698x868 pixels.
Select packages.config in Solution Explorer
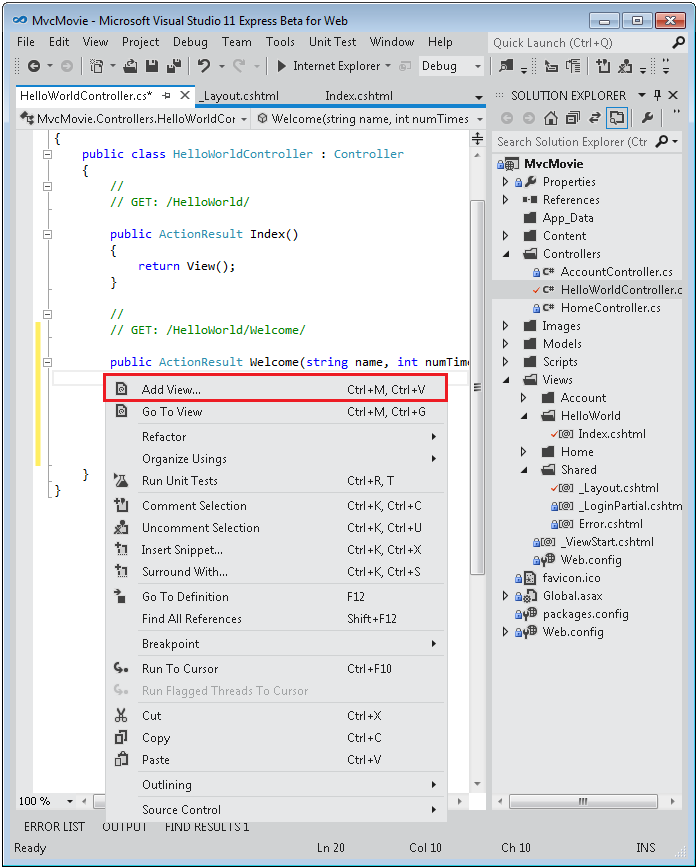click(x=586, y=614)
